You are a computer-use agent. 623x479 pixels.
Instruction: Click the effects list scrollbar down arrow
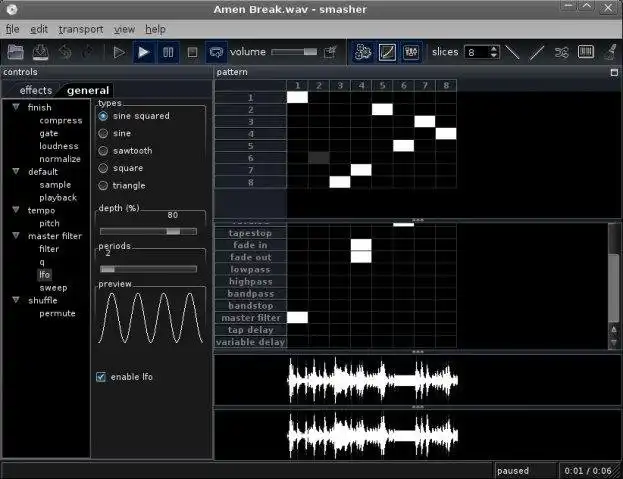tap(614, 342)
